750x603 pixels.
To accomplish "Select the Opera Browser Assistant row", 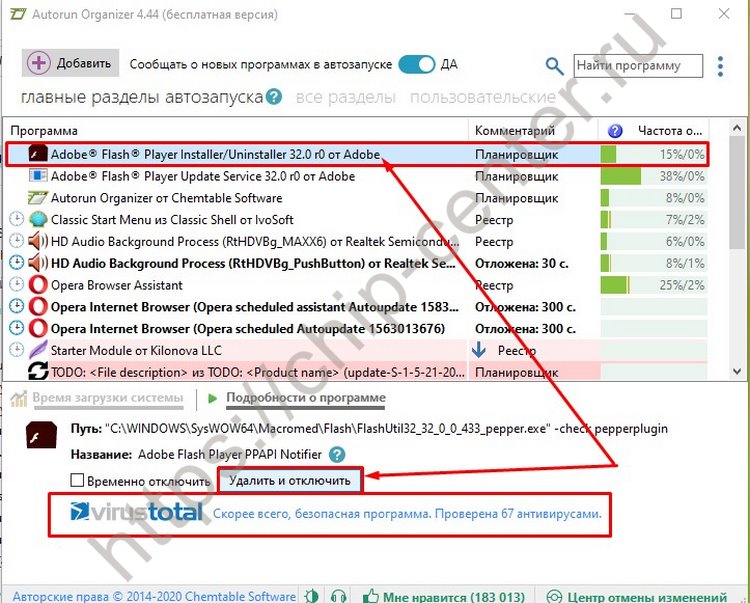I will 356,285.
